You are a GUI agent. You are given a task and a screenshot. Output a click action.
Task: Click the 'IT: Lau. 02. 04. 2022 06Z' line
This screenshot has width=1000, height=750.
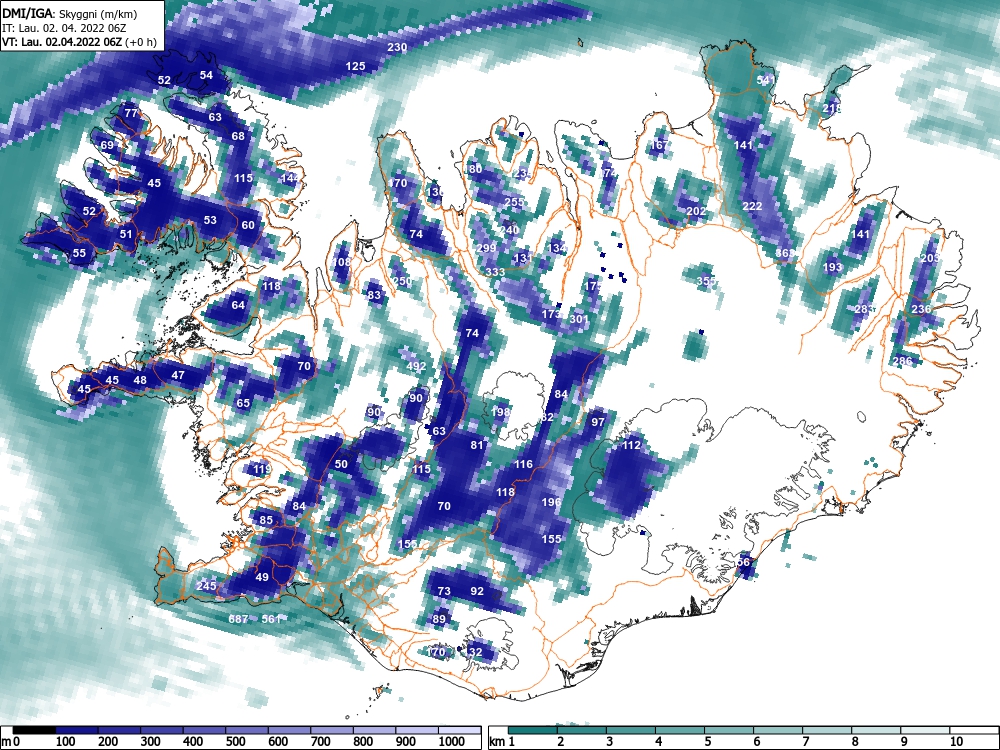[62, 28]
